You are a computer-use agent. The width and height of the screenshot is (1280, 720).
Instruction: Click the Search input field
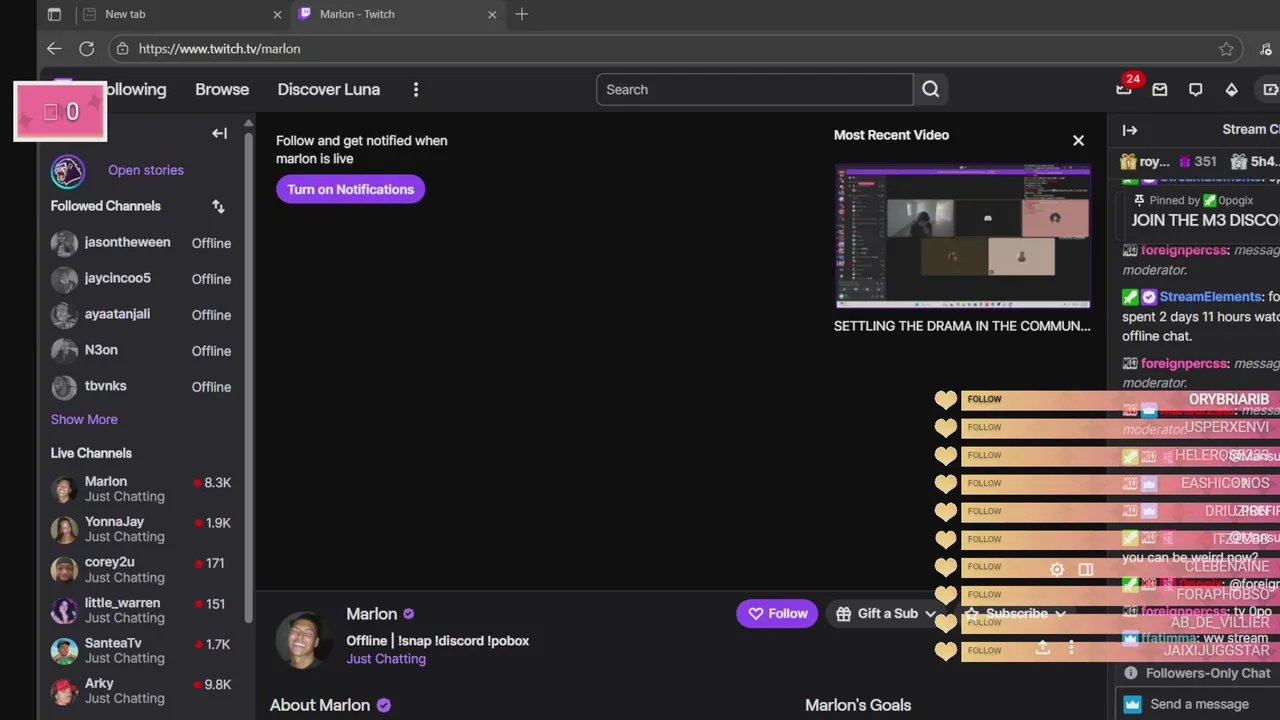[x=755, y=89]
